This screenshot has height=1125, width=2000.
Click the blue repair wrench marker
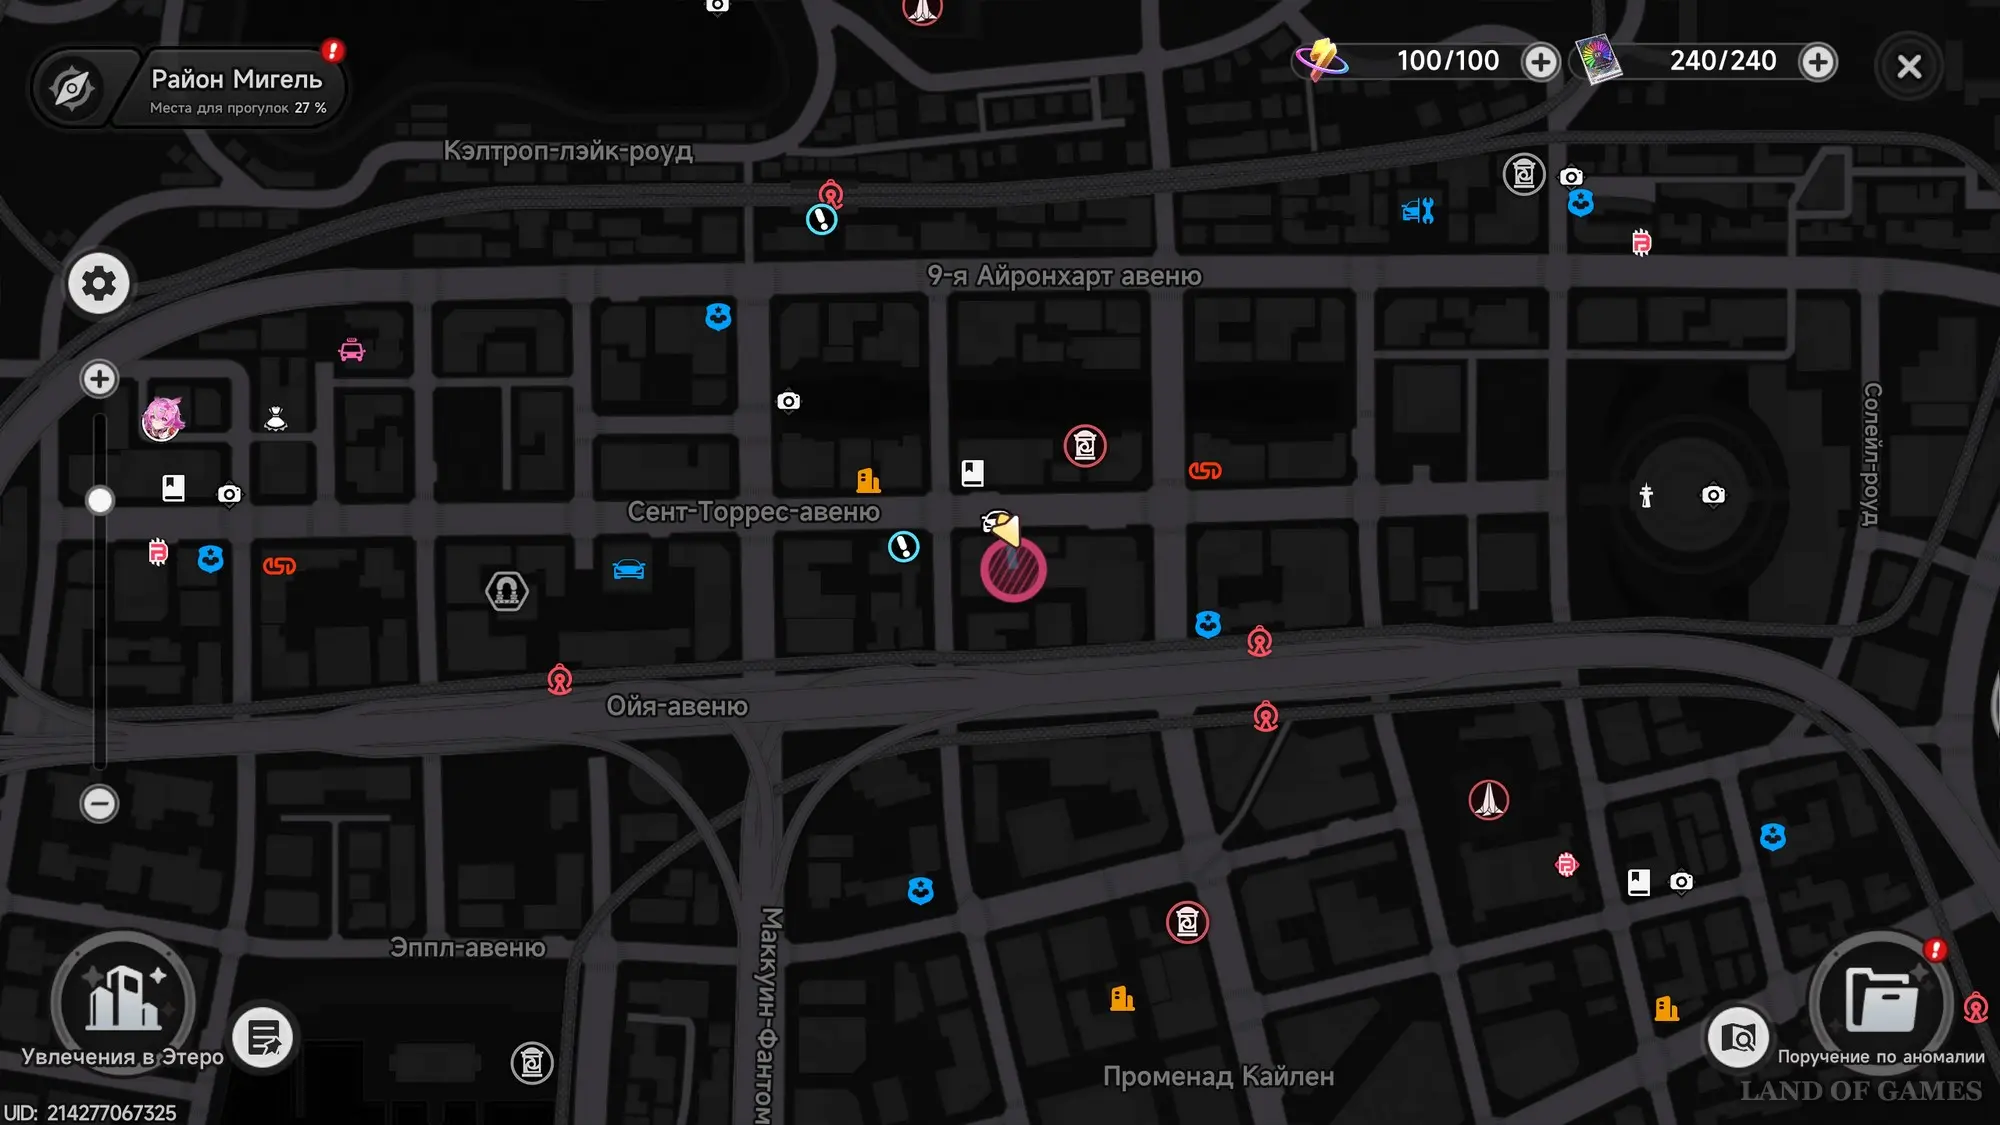point(1418,210)
